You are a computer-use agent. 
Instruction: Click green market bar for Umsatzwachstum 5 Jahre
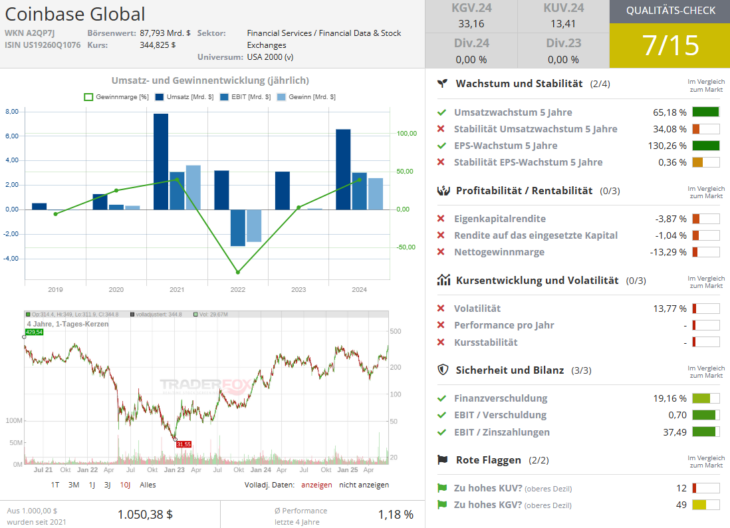(x=705, y=112)
